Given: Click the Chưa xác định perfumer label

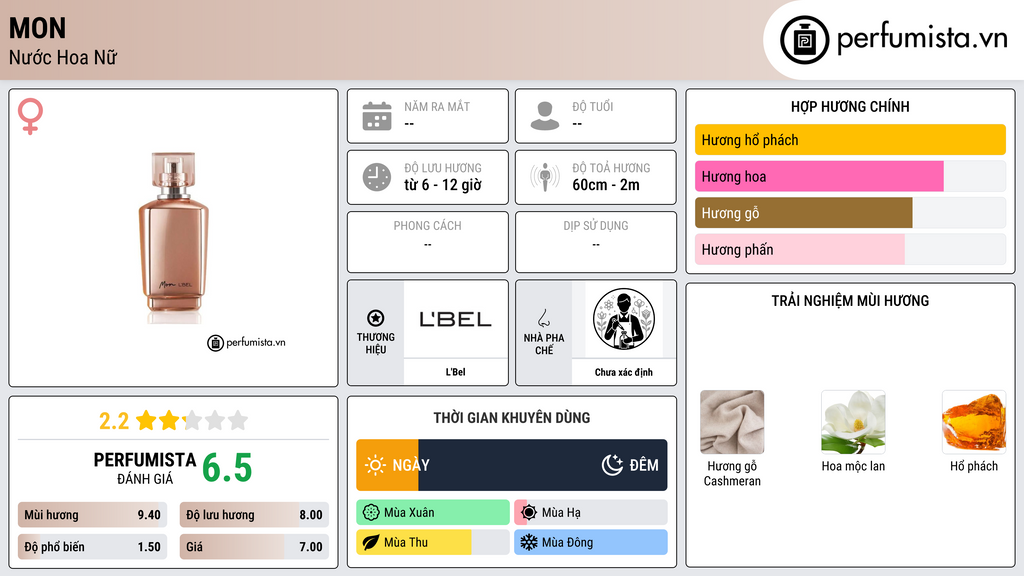Looking at the screenshot, I should click(x=624, y=372).
